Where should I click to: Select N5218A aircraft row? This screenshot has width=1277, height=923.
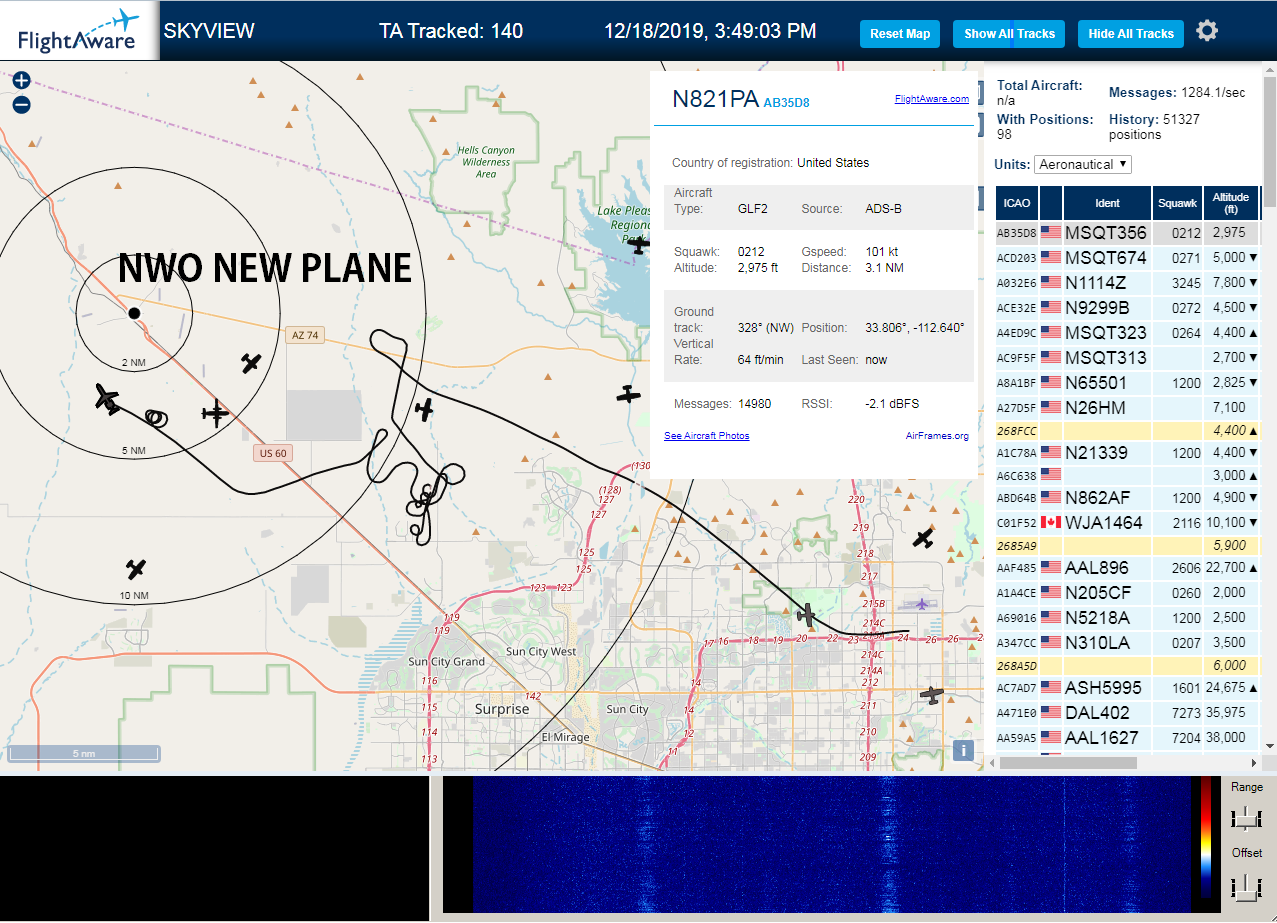1127,617
